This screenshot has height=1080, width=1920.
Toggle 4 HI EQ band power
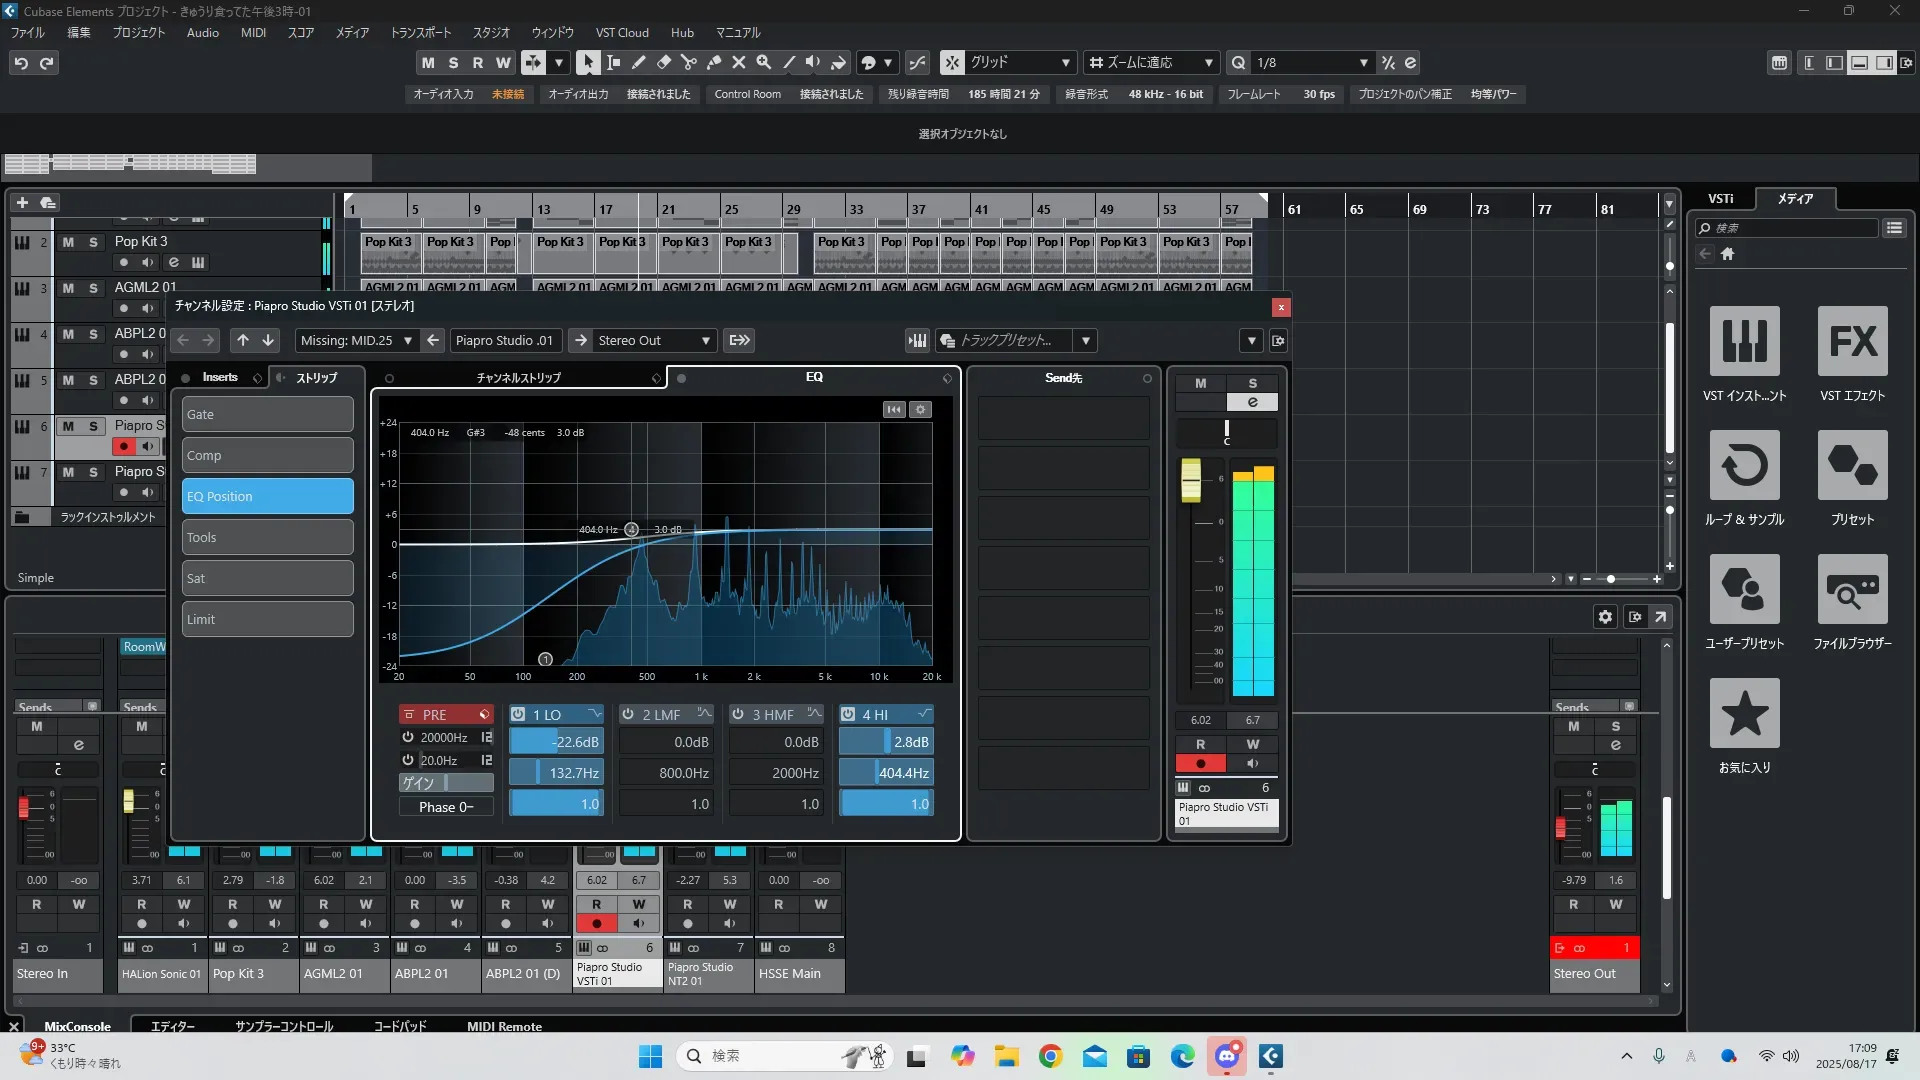(x=848, y=714)
